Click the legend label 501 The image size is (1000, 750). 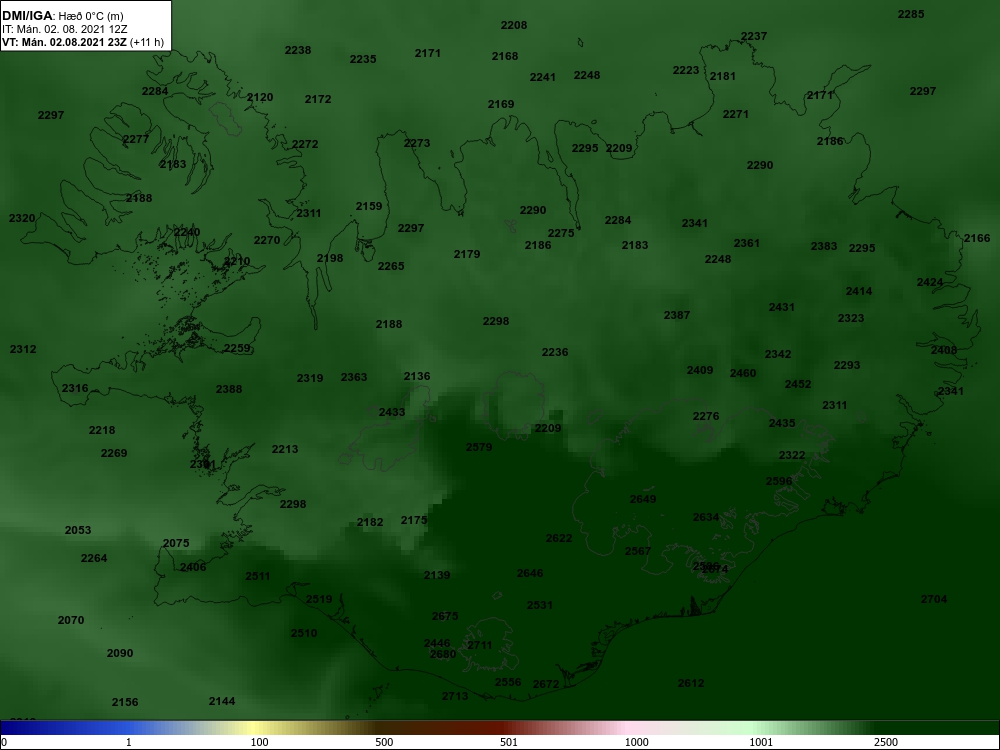tap(509, 742)
